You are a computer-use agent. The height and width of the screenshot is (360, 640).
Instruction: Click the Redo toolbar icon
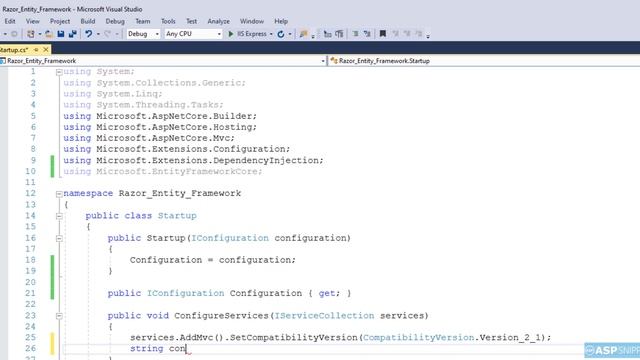(107, 34)
